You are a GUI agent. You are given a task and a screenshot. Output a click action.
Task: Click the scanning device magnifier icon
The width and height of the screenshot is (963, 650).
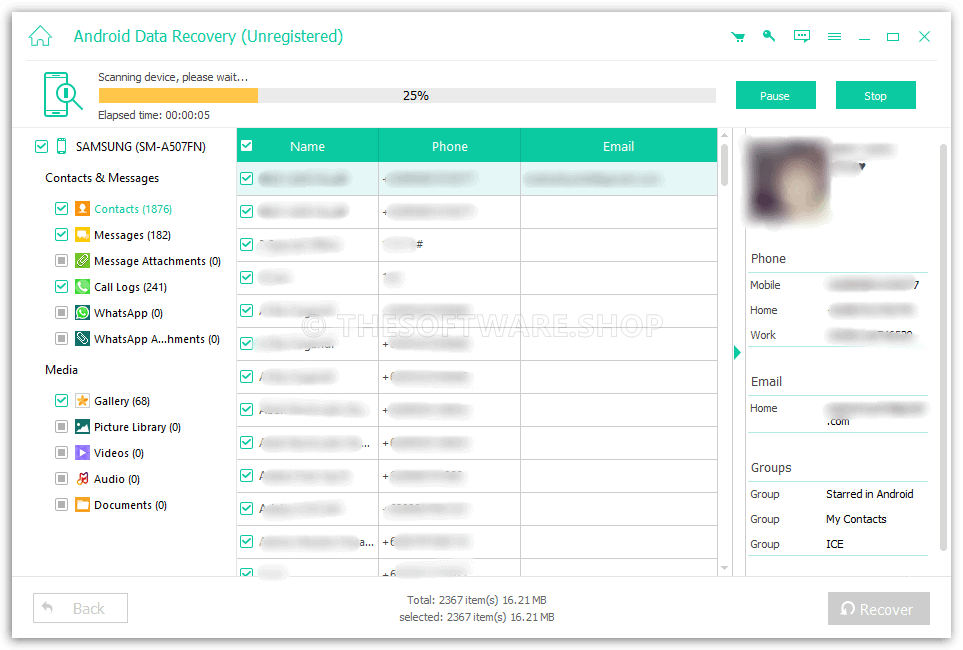click(62, 94)
